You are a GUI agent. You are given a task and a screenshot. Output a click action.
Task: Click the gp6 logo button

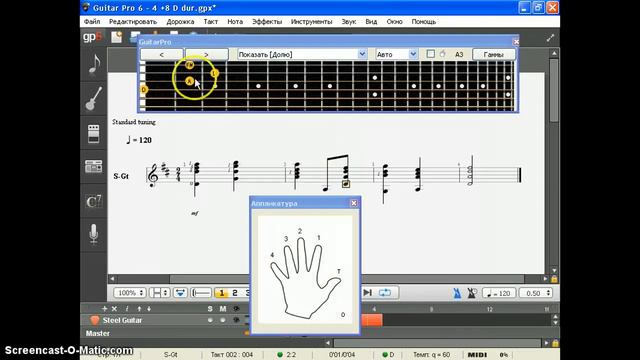93,37
